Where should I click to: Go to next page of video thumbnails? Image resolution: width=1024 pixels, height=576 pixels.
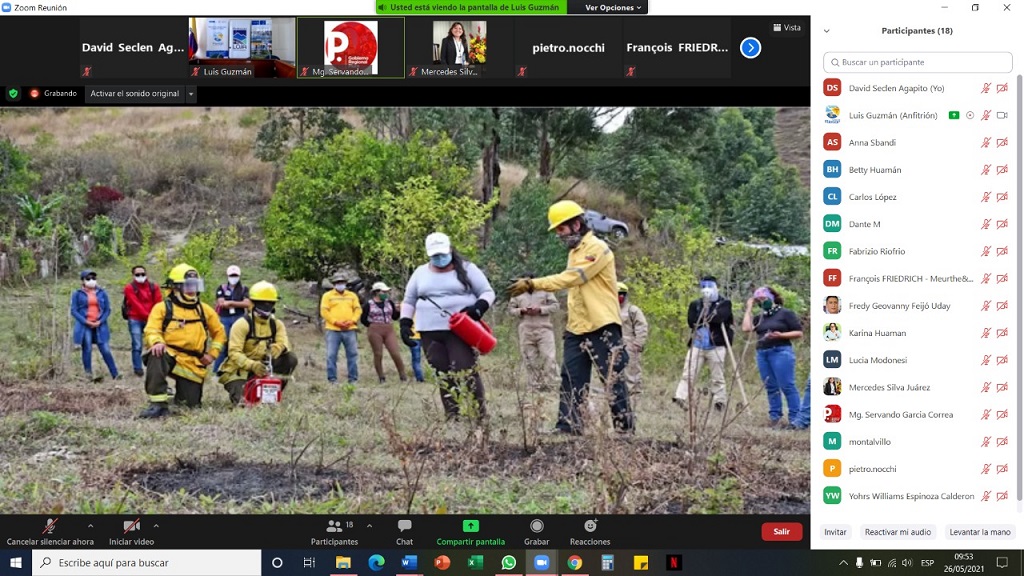tap(750, 48)
